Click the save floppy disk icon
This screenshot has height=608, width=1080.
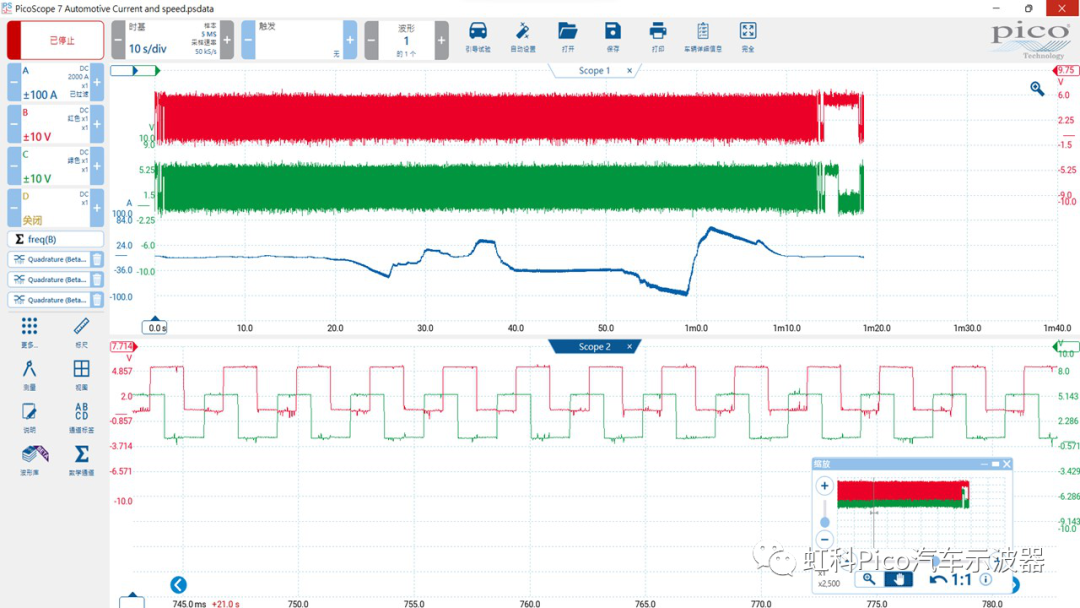[x=612, y=37]
